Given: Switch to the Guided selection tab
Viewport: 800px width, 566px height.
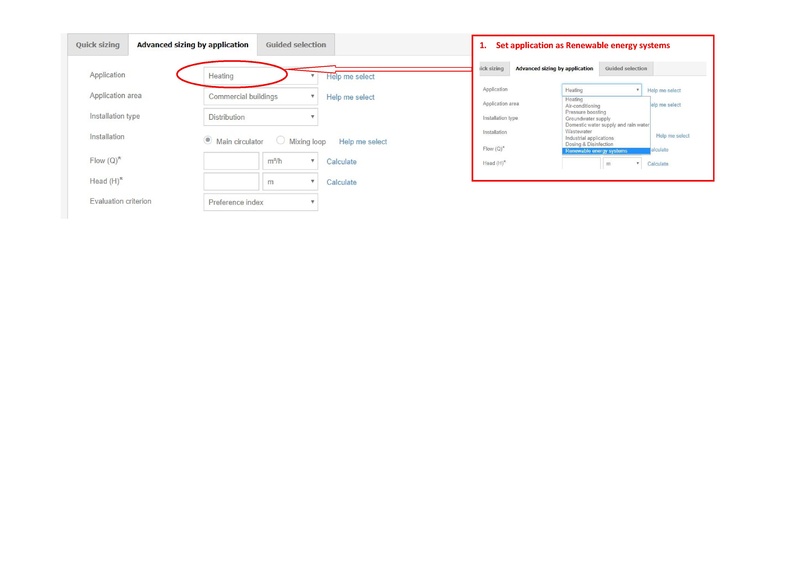Looking at the screenshot, I should [295, 45].
